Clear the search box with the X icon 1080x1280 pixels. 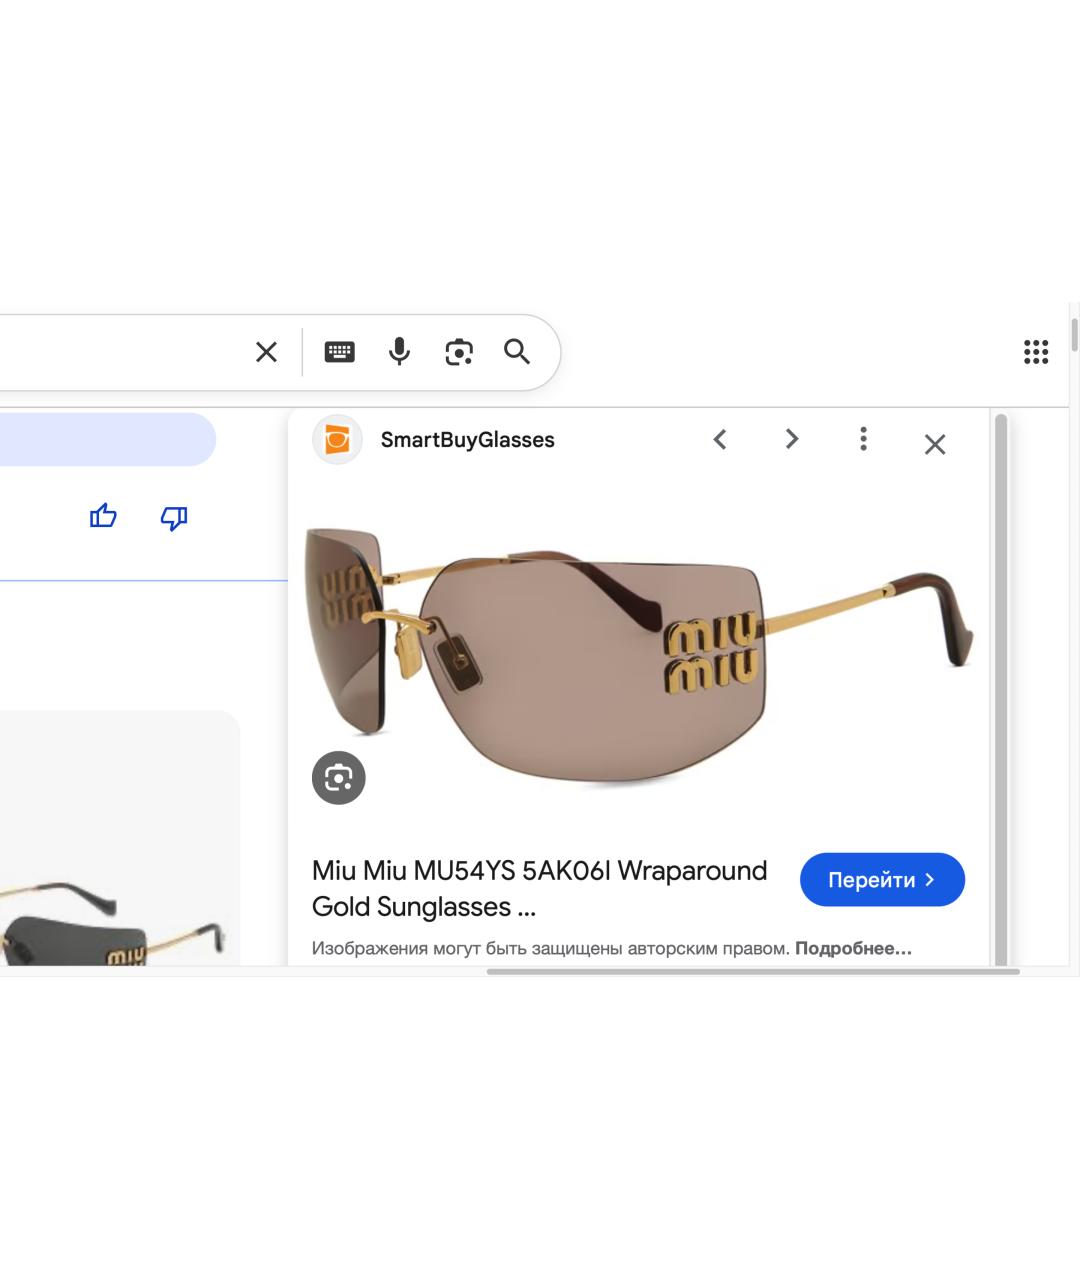(266, 352)
